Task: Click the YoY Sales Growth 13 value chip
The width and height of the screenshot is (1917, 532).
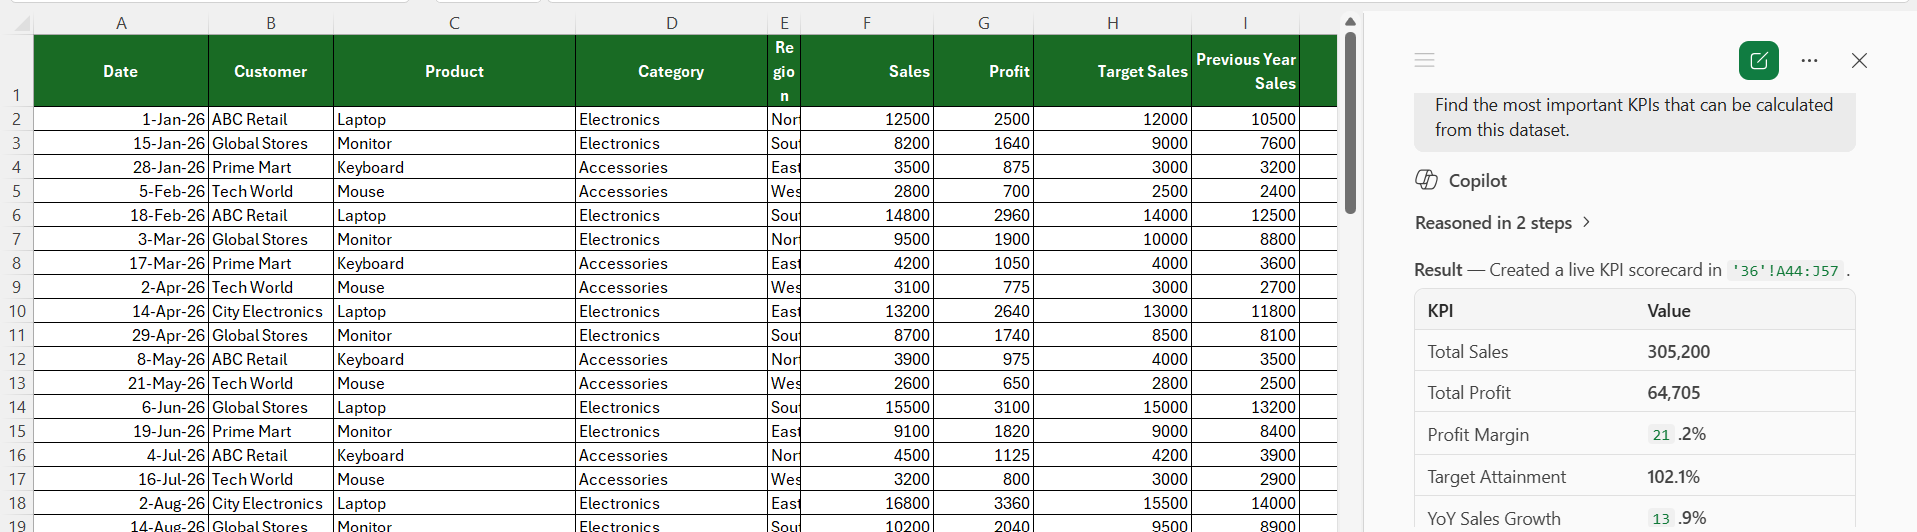Action: (x=1661, y=519)
